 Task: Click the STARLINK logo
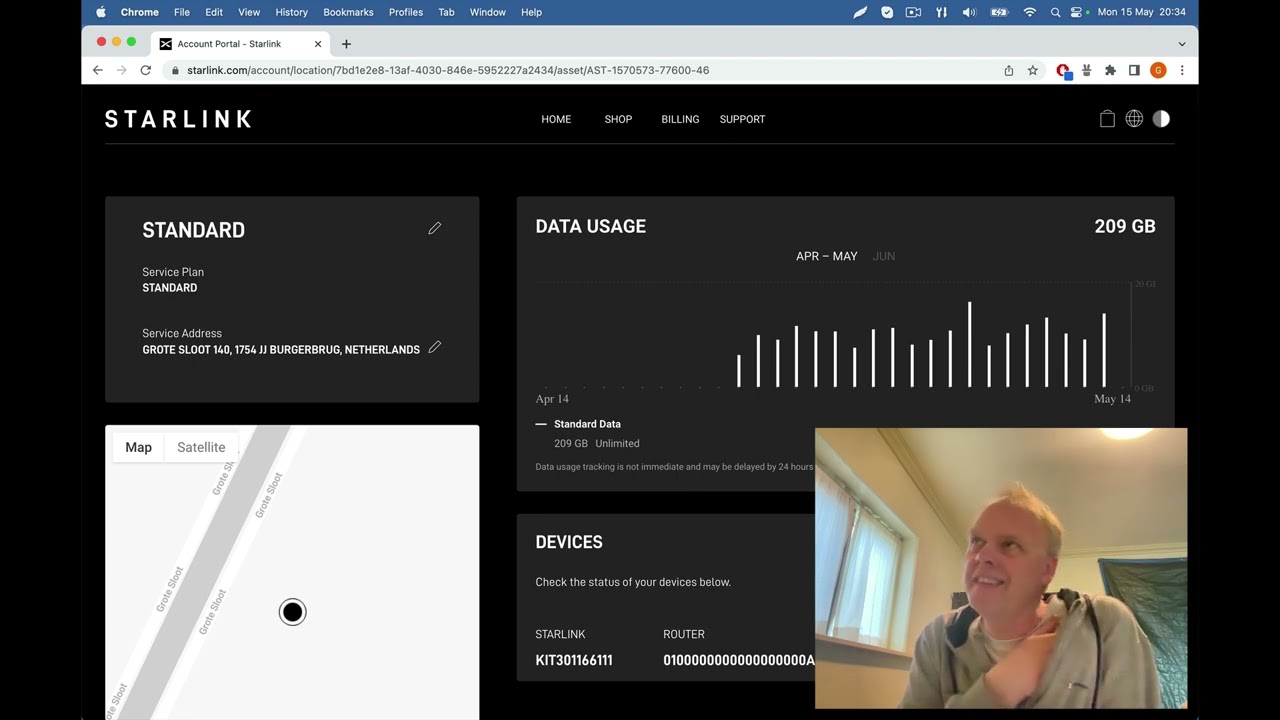point(178,119)
